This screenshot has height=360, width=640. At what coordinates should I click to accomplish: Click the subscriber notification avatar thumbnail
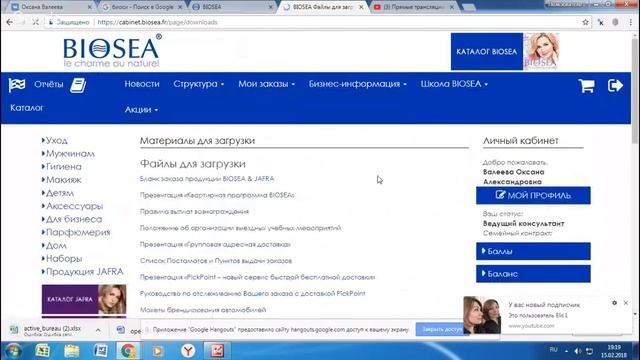click(482, 315)
